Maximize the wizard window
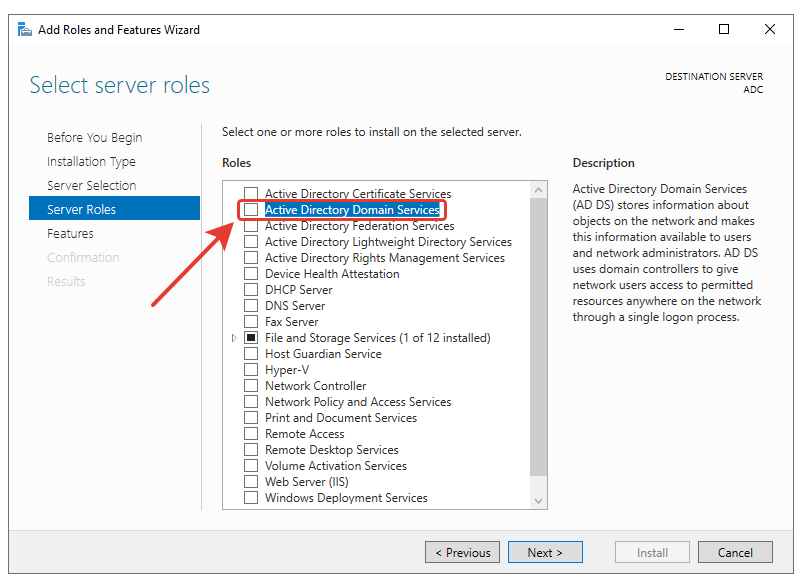The image size is (805, 585). [x=724, y=29]
